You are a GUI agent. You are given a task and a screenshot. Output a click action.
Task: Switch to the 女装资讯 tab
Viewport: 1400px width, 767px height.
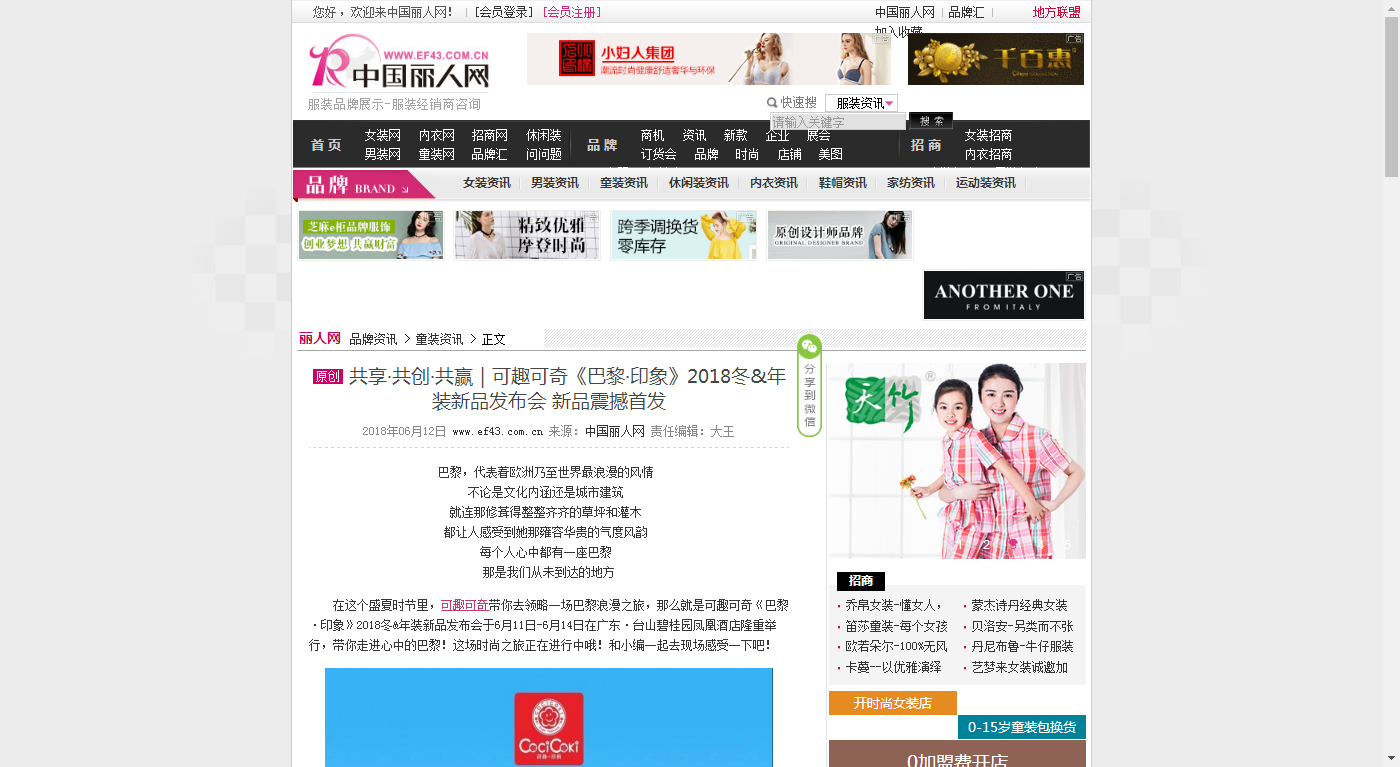[x=487, y=183]
